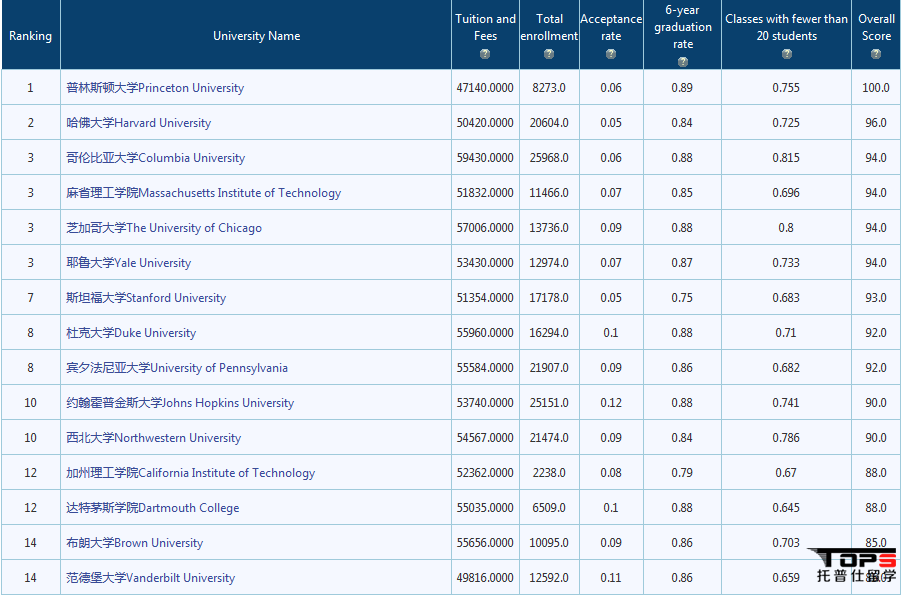The image size is (901, 595).
Task: Open Johns Hopkins University link
Action: pos(180,403)
